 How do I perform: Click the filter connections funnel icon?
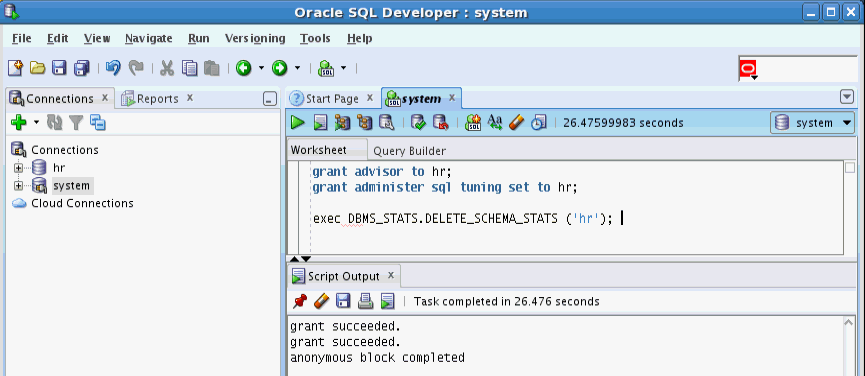(76, 122)
